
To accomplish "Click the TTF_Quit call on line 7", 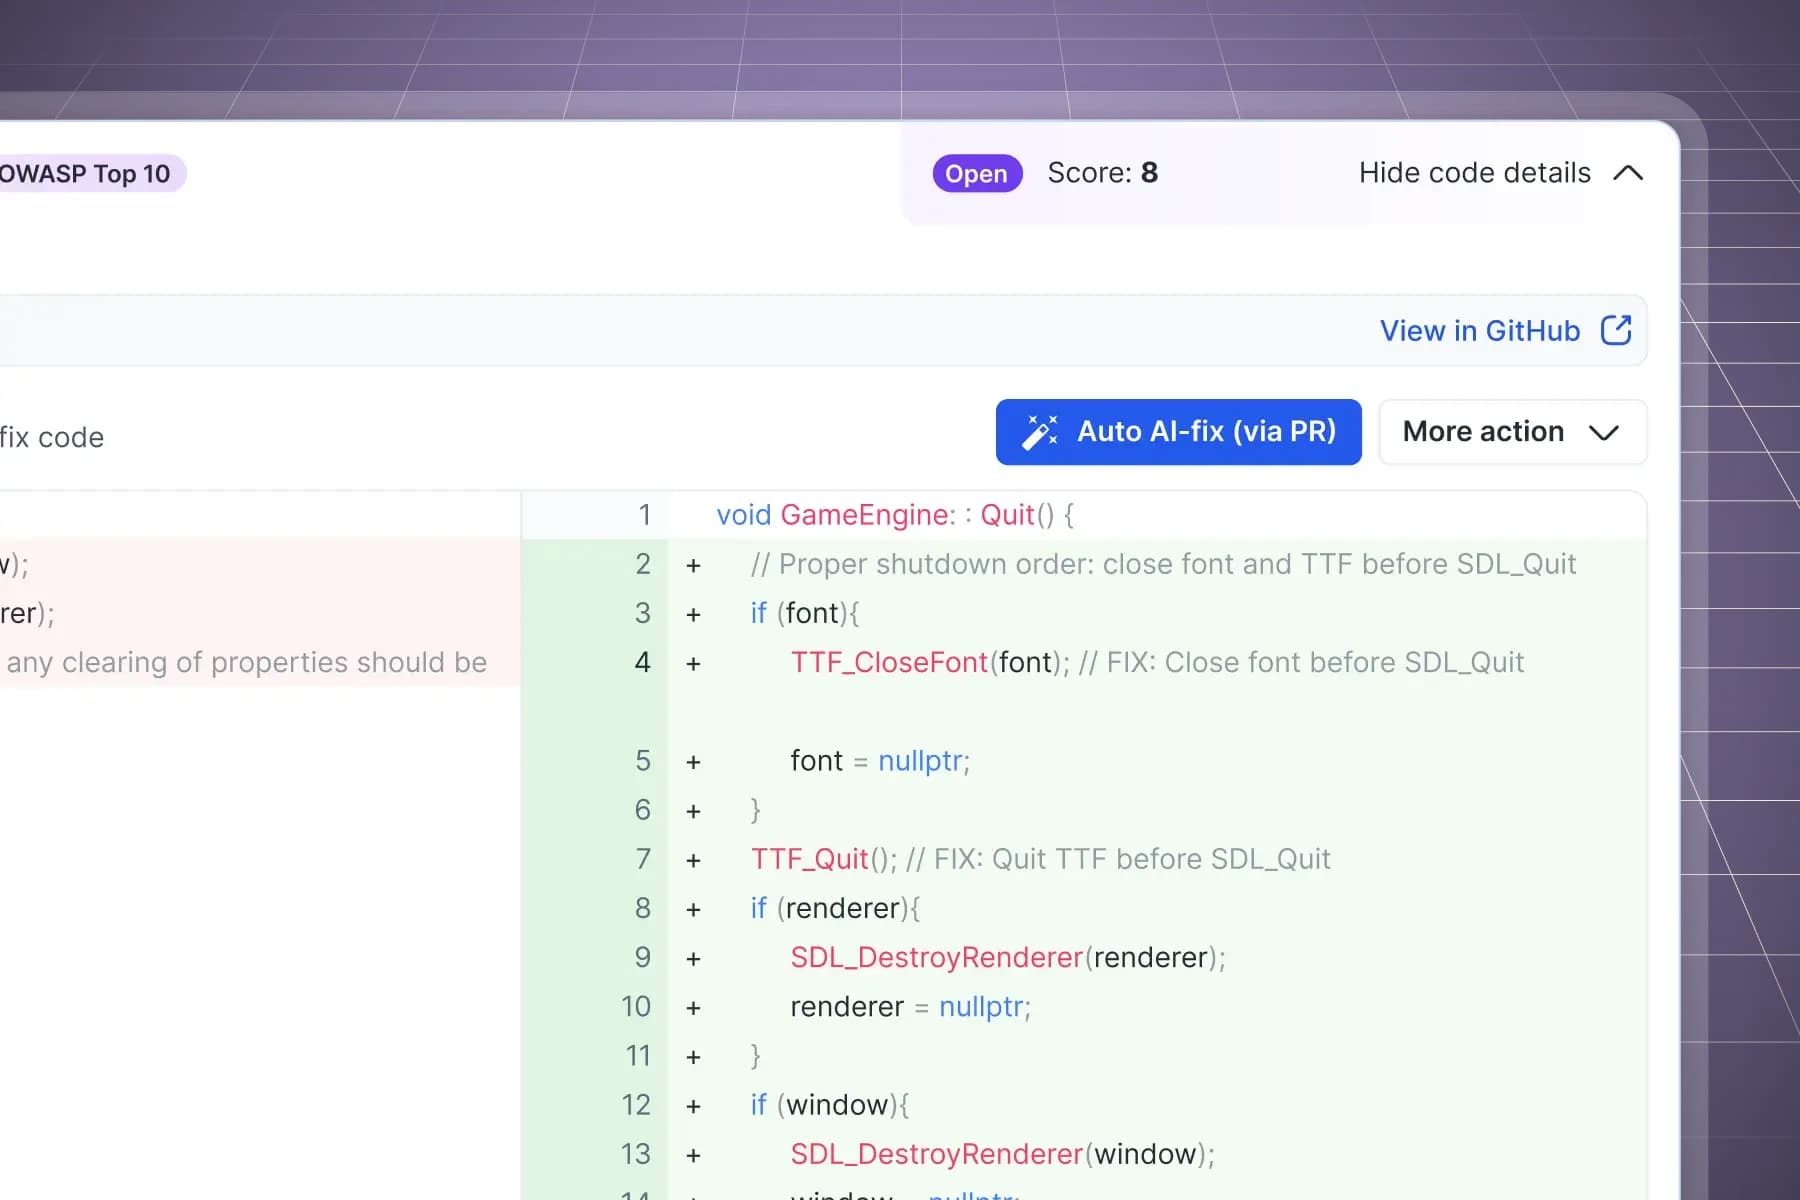I will click(x=809, y=859).
